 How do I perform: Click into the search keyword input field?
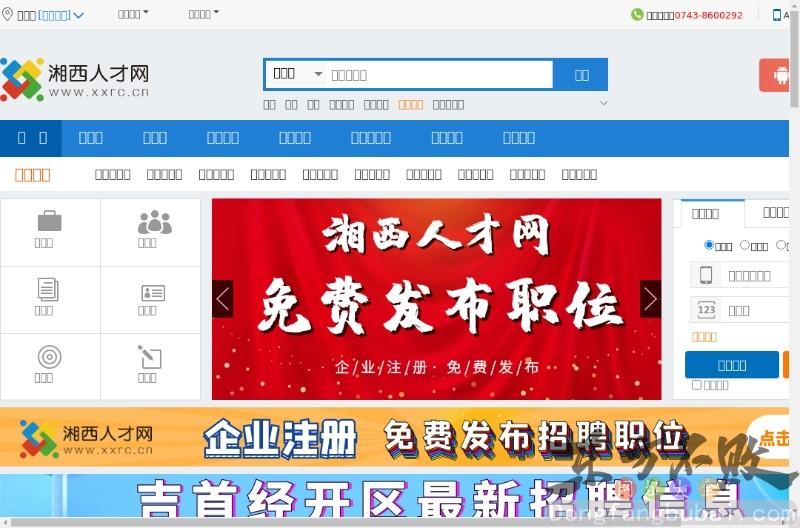[439, 74]
